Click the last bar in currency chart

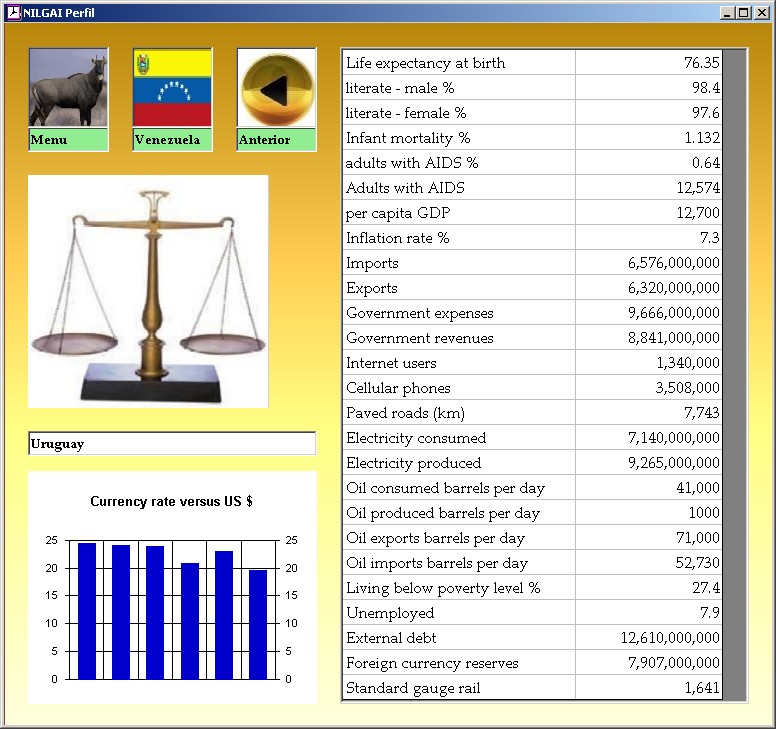(258, 624)
